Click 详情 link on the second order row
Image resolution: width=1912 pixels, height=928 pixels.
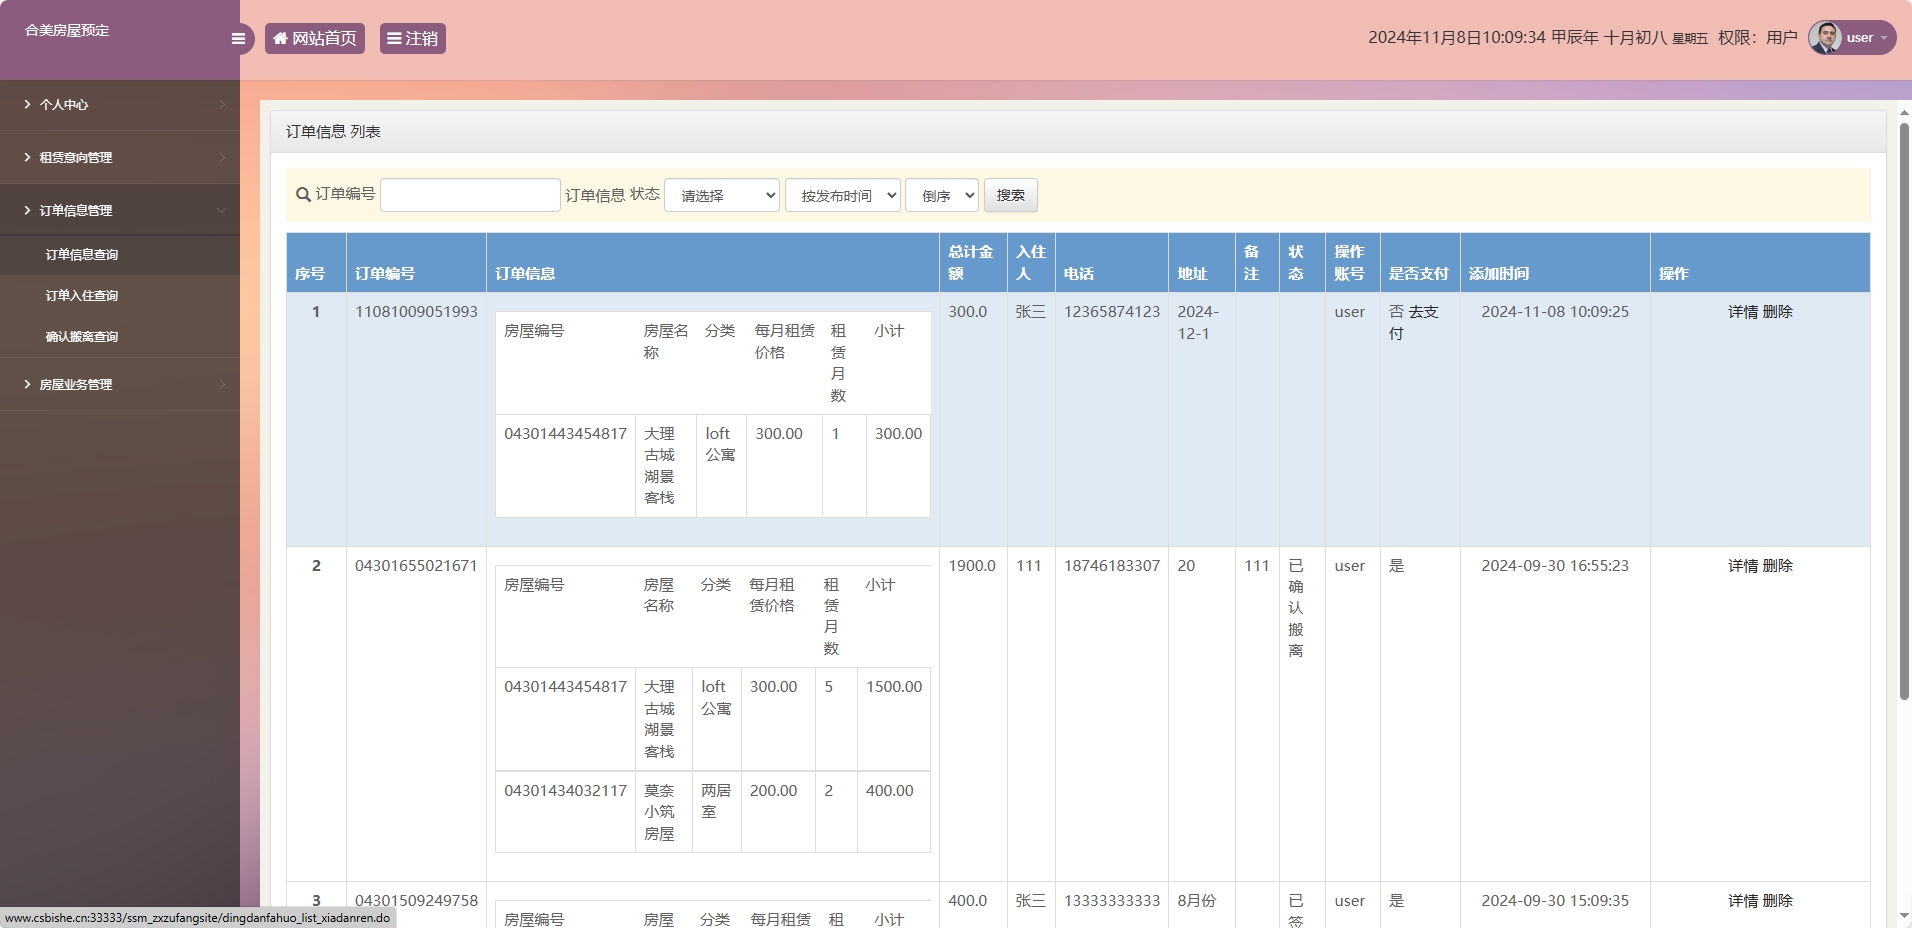(1741, 565)
